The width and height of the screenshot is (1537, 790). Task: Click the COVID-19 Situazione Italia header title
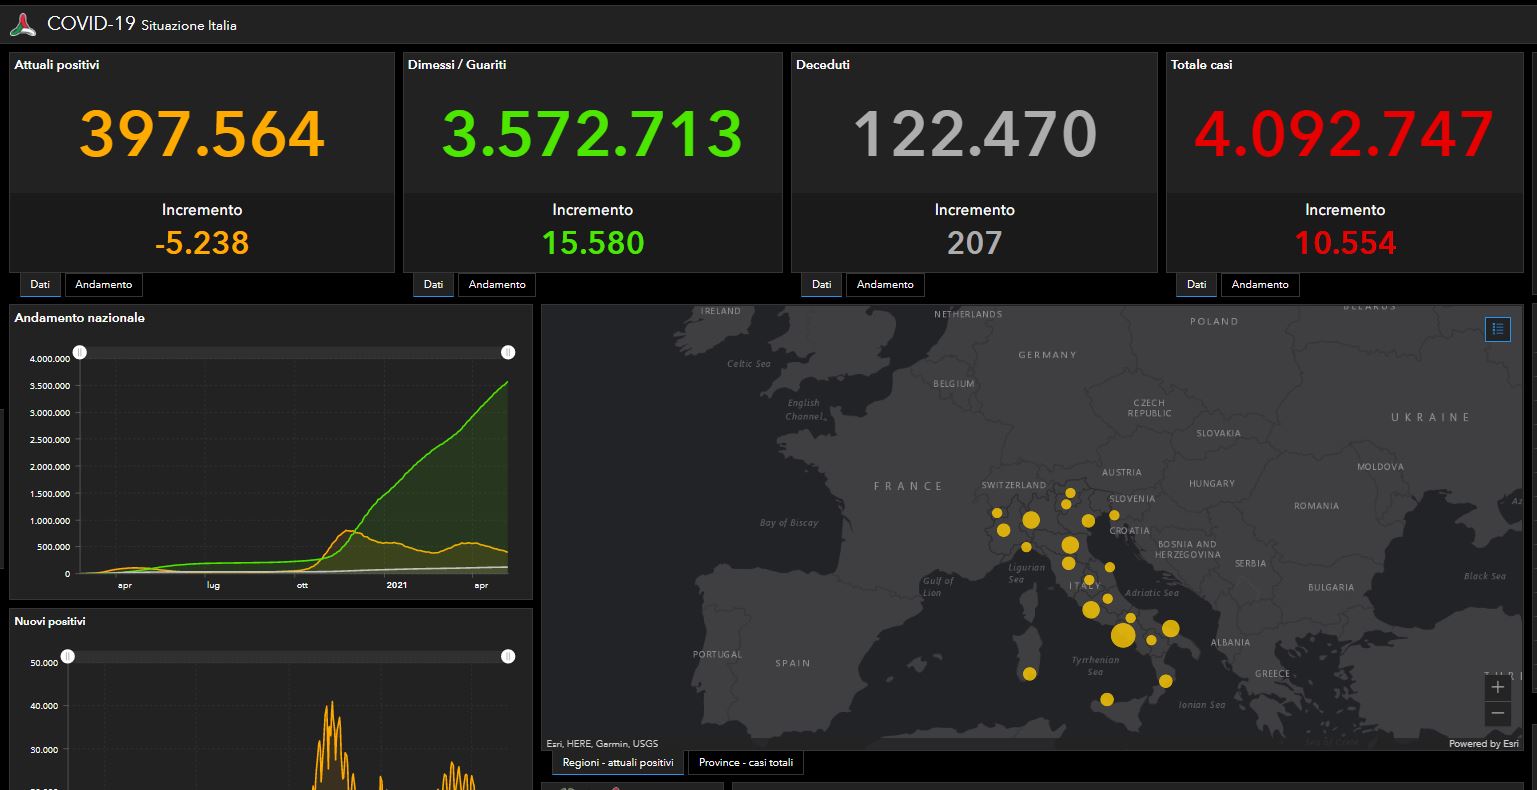point(142,25)
